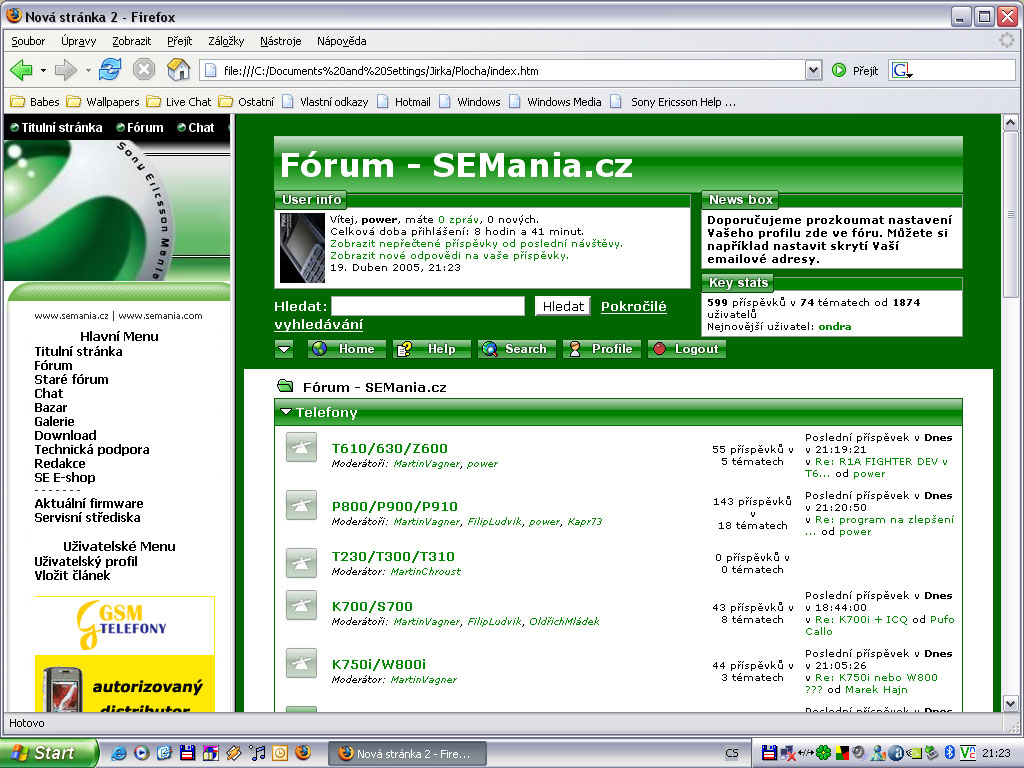Open the Přejít menu in the menu bar
This screenshot has width=1024, height=768.
pos(180,41)
